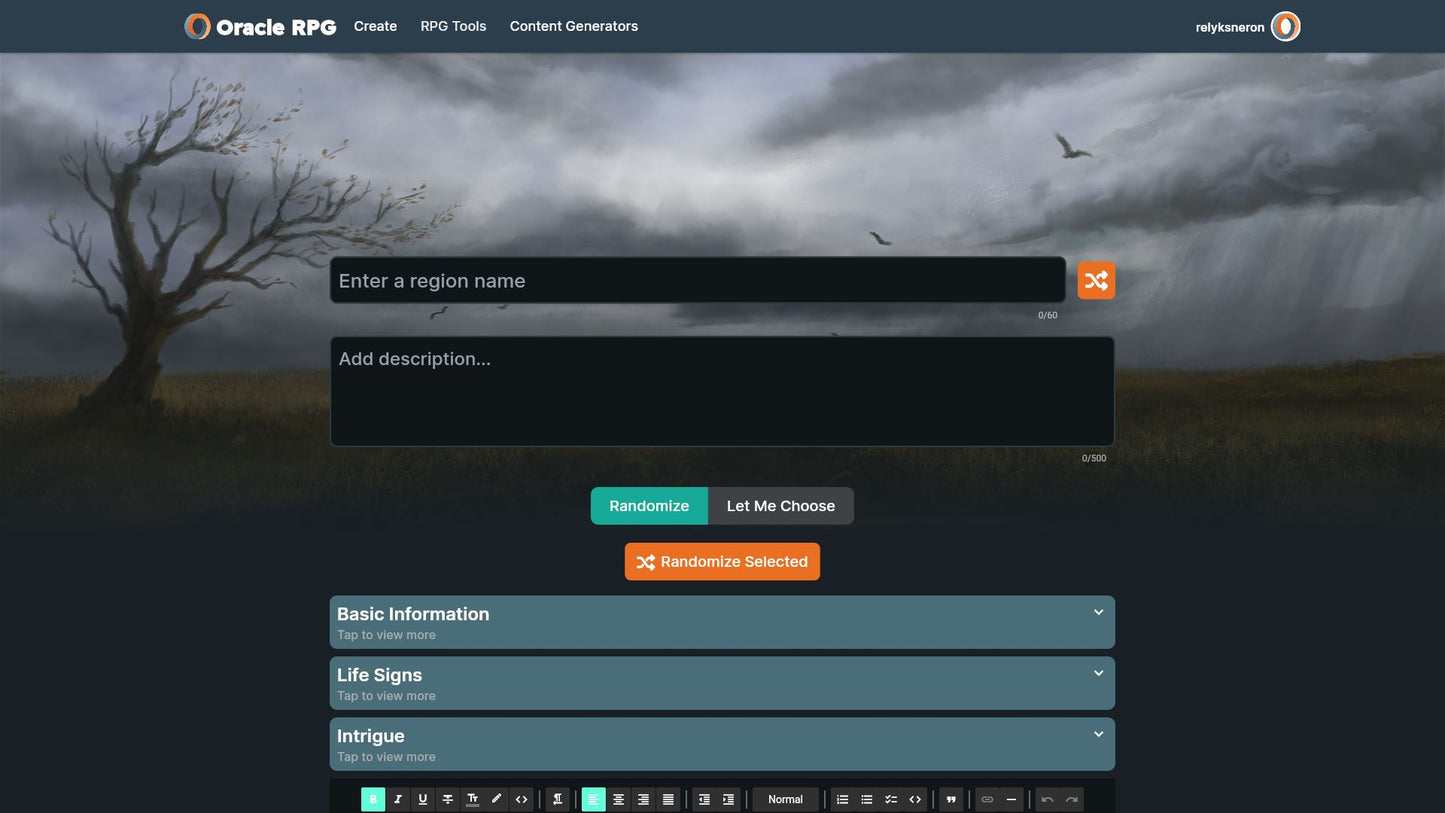Toggle bold formatting button
Screen dimensions: 1445x813
pos(373,799)
